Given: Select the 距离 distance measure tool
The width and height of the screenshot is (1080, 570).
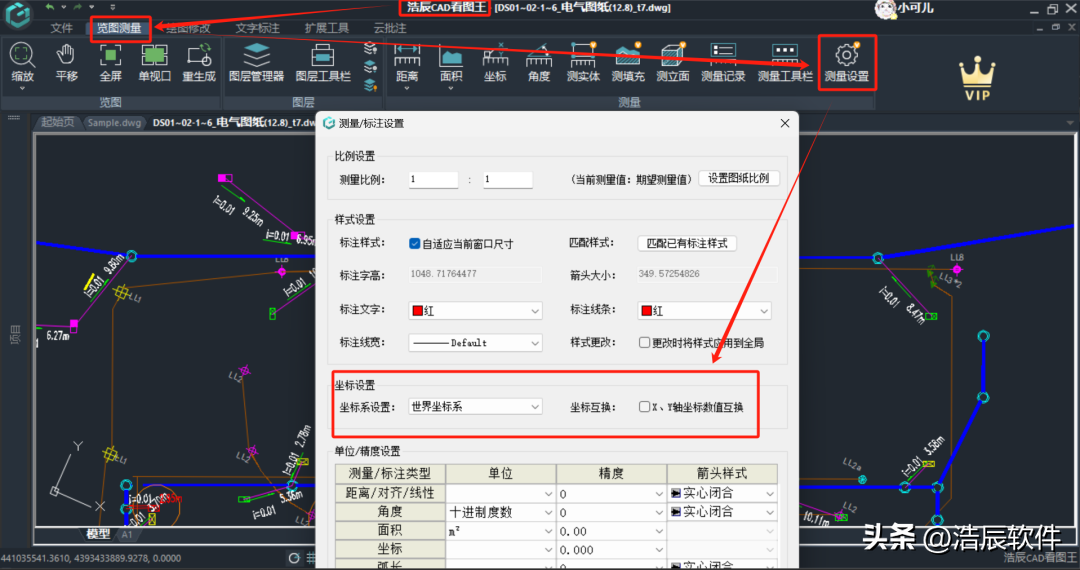Looking at the screenshot, I should click(407, 62).
